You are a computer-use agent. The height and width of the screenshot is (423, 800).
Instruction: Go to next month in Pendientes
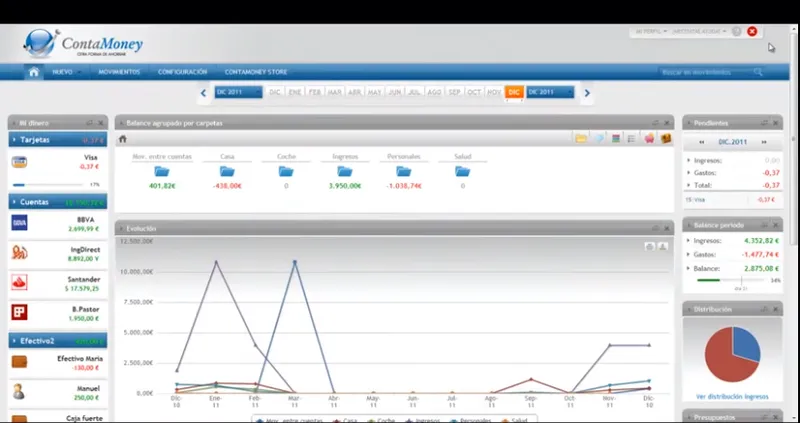coord(764,142)
